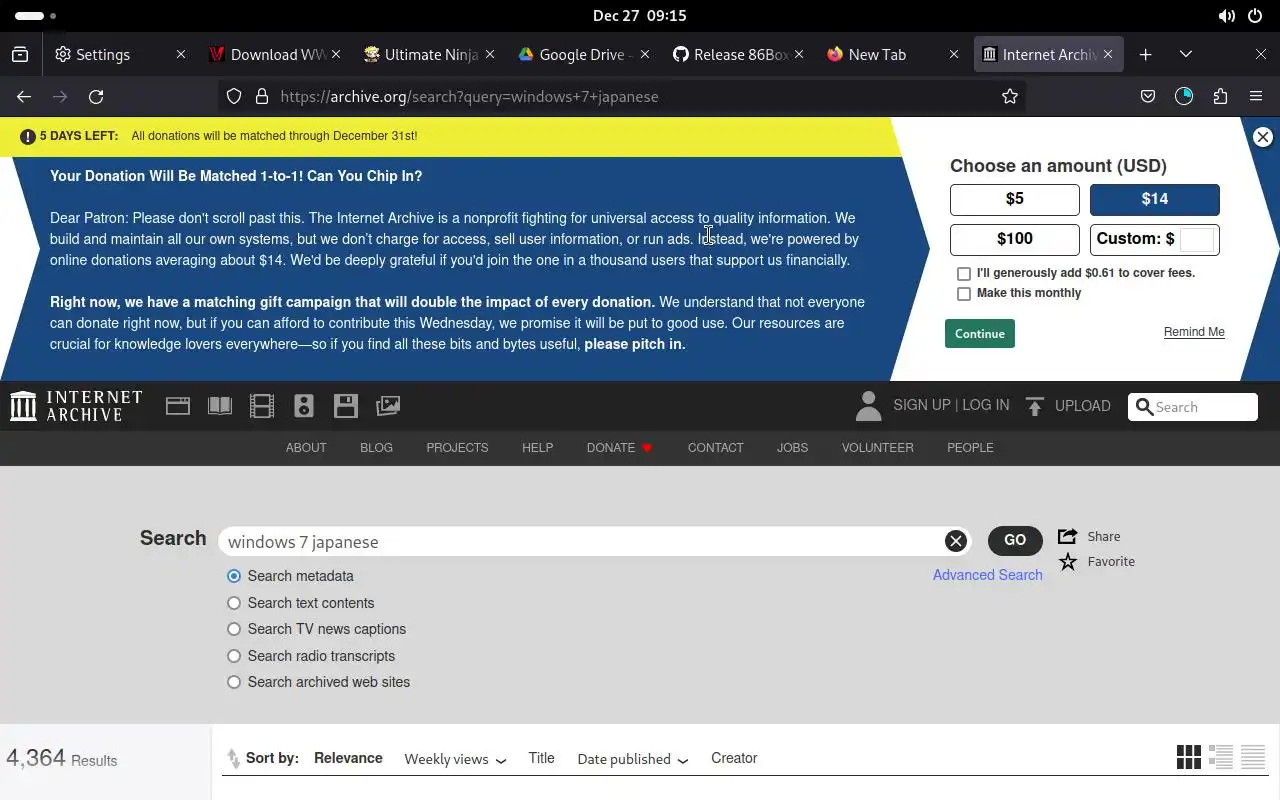
Task: Click the Custom donation amount field
Action: (1197, 239)
